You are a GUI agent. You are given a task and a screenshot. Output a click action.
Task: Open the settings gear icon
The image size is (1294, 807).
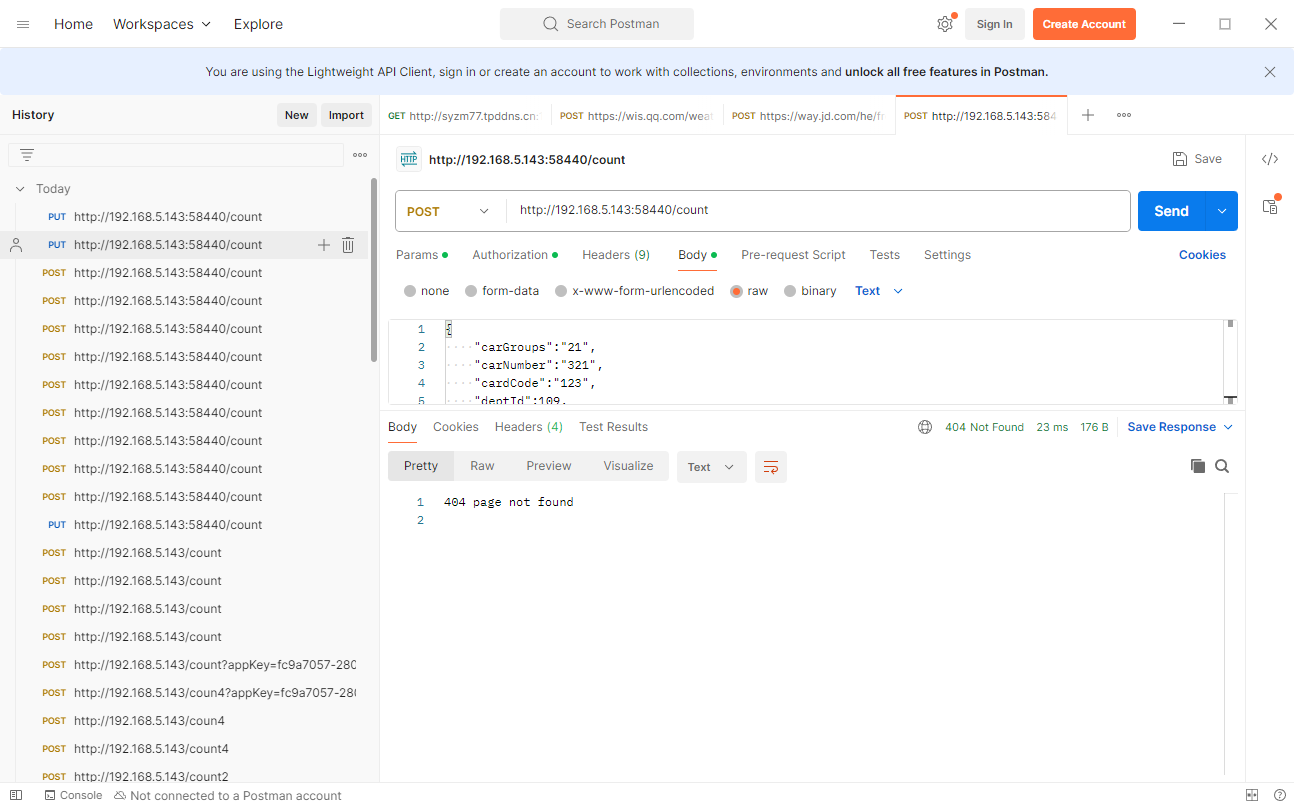point(945,24)
